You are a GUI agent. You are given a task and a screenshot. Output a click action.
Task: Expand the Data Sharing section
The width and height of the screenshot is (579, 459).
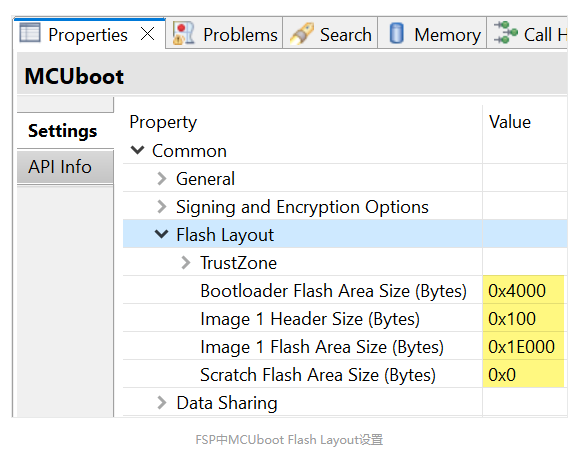162,403
